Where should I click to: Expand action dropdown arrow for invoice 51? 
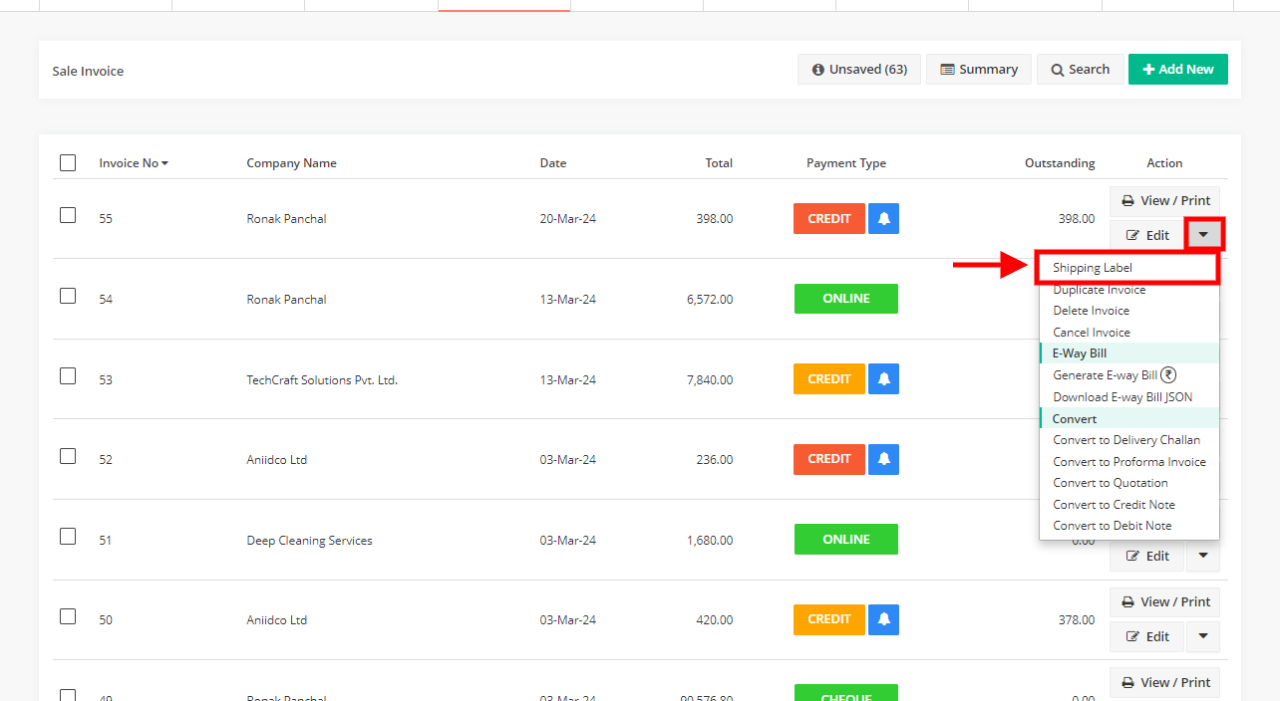[x=1203, y=556]
